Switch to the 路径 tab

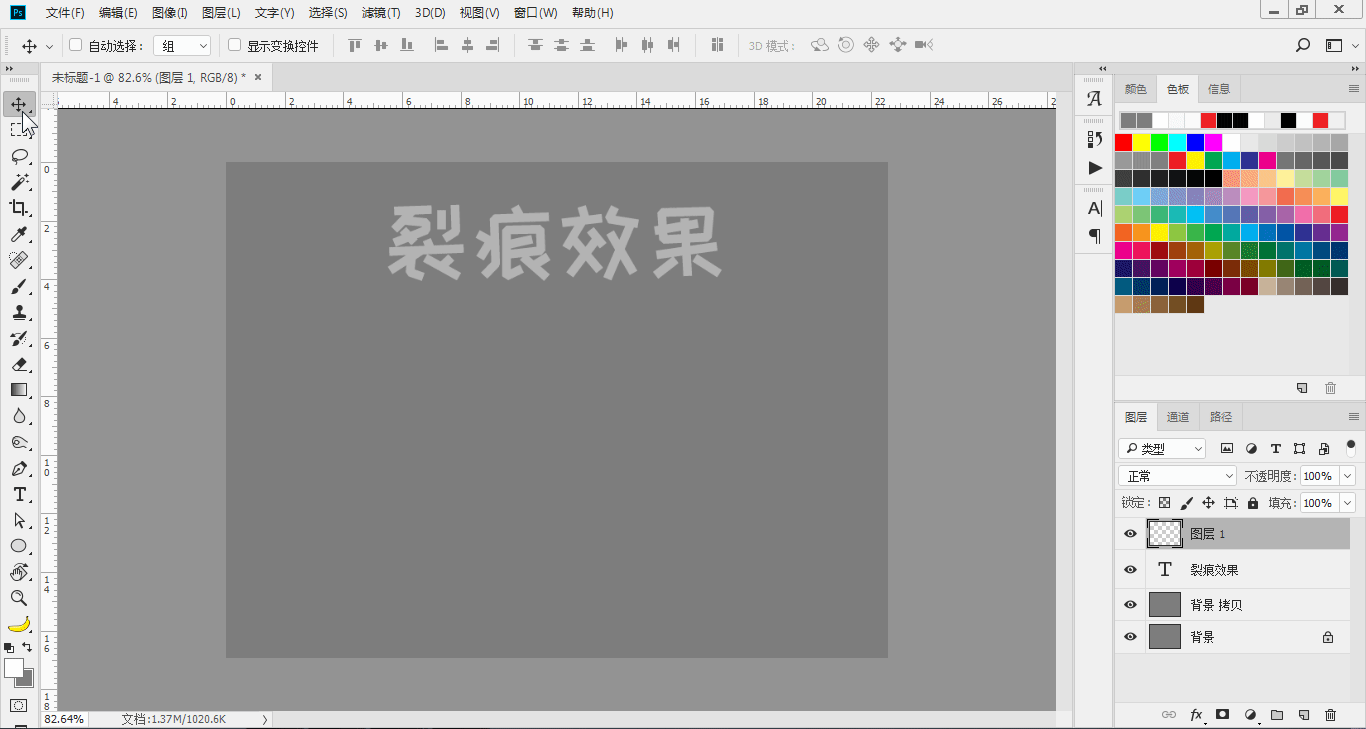click(1221, 417)
